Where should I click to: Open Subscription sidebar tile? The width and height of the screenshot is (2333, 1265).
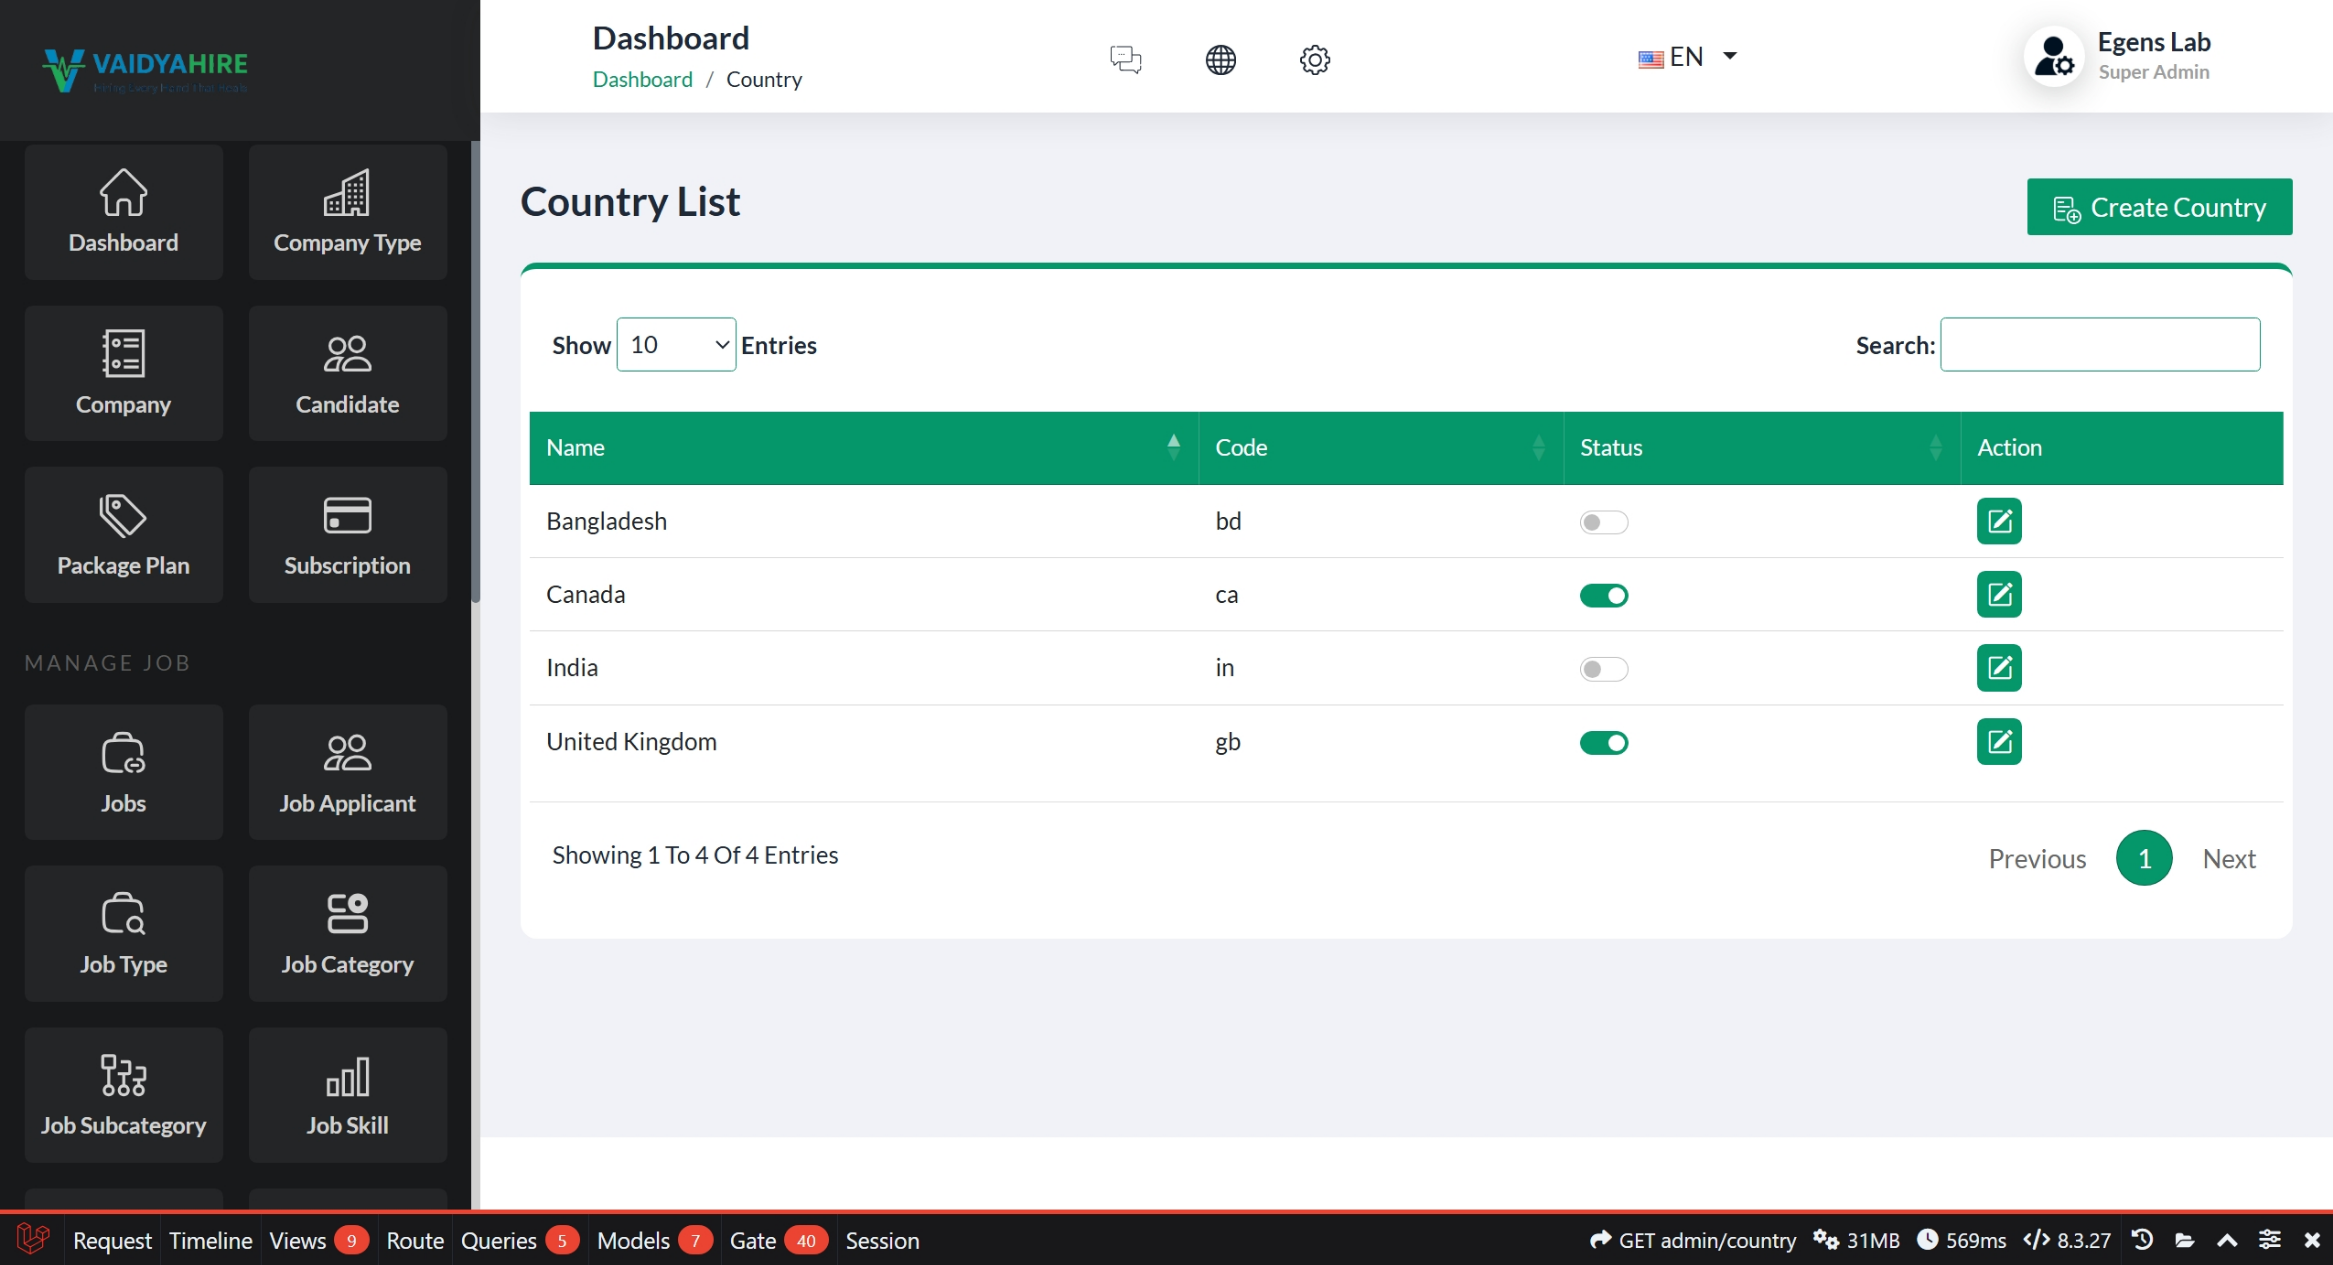click(x=347, y=535)
